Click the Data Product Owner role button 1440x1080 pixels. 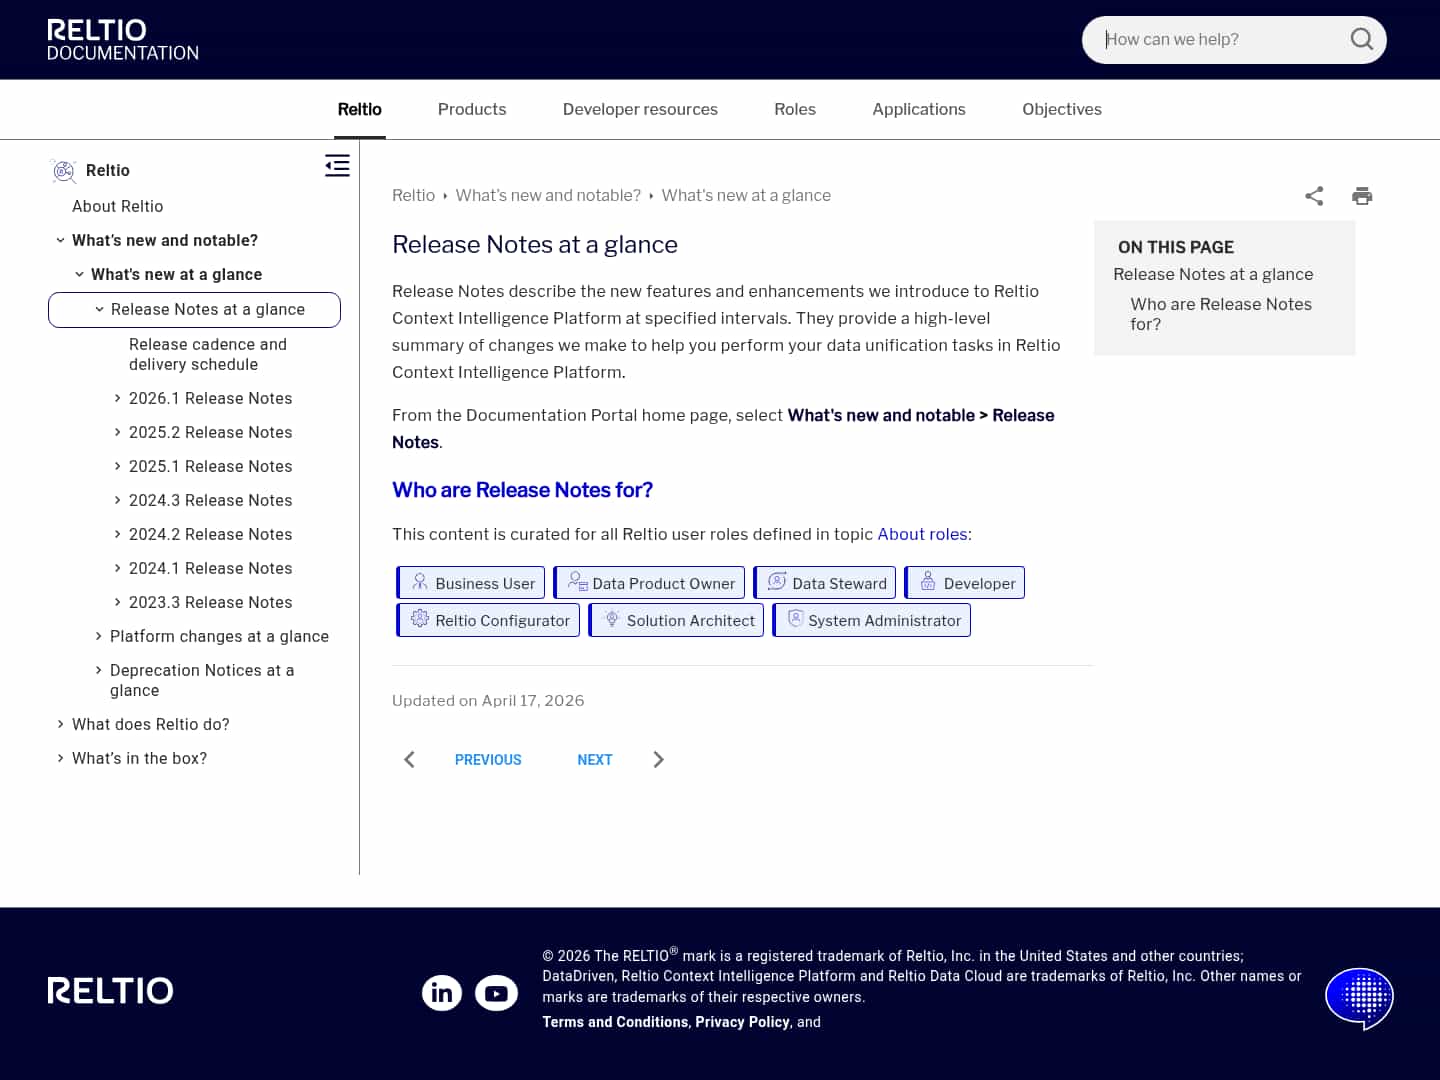pyautogui.click(x=649, y=583)
